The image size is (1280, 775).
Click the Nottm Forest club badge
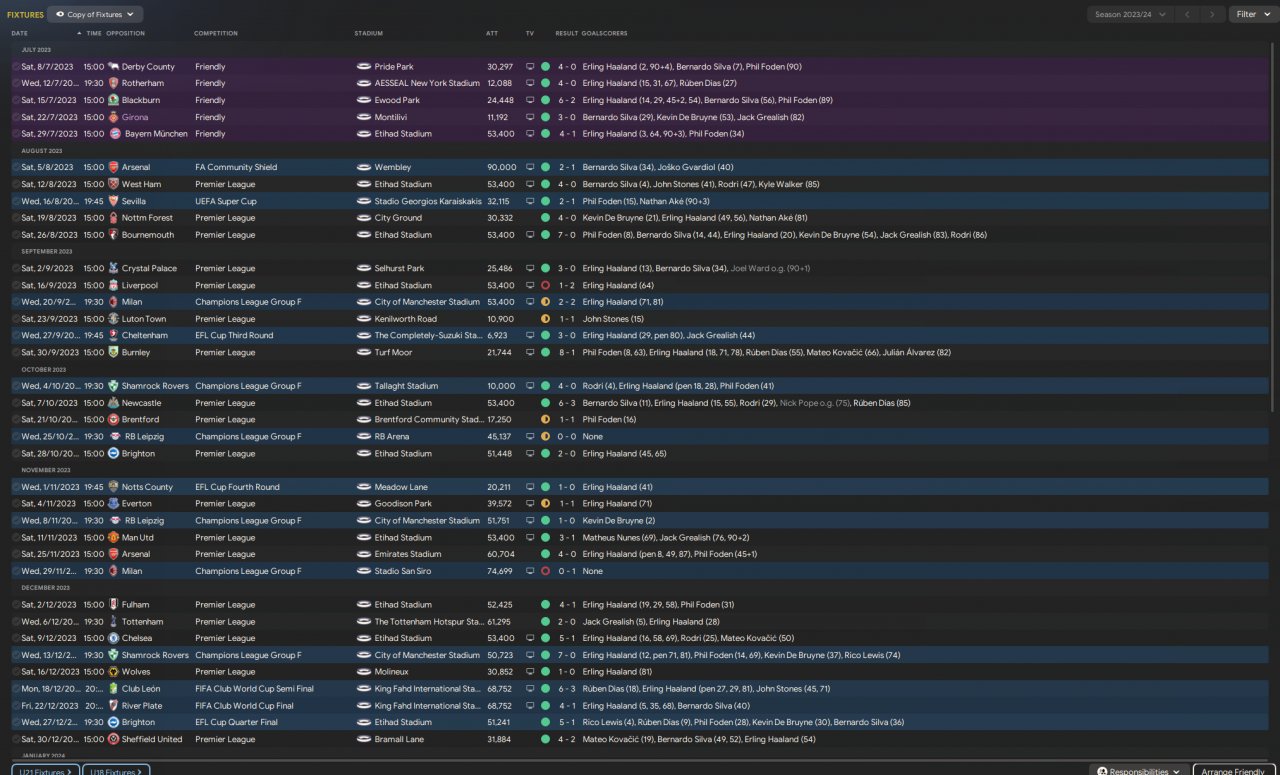click(113, 218)
